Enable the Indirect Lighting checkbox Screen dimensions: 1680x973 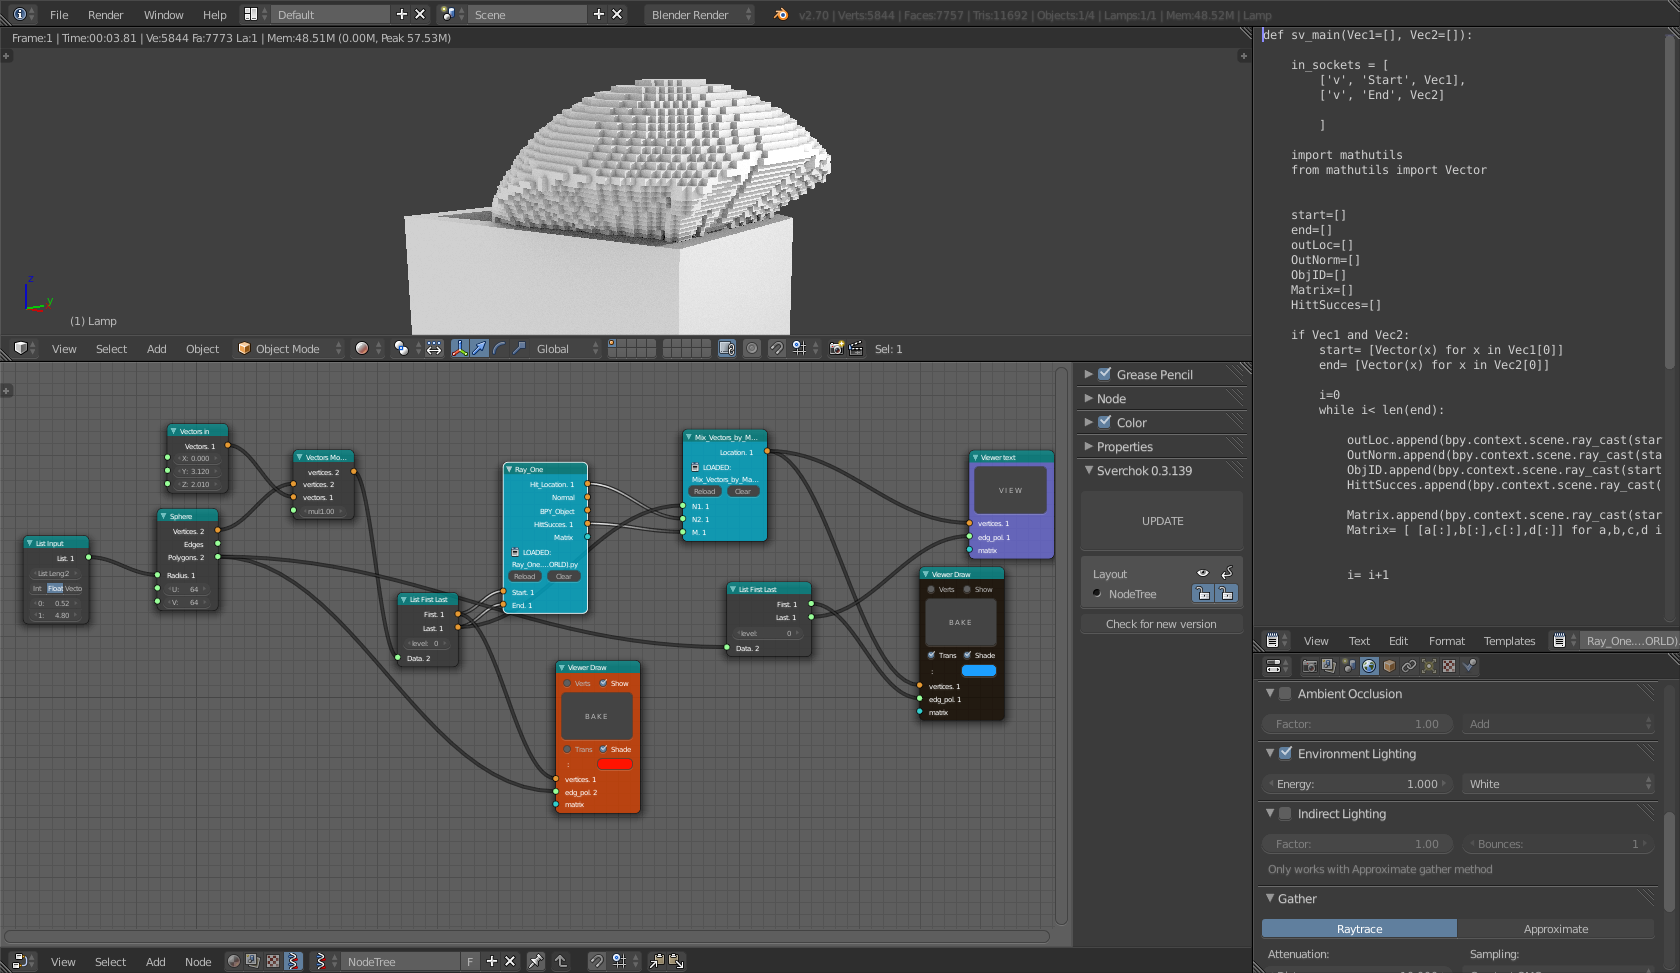tap(1286, 813)
